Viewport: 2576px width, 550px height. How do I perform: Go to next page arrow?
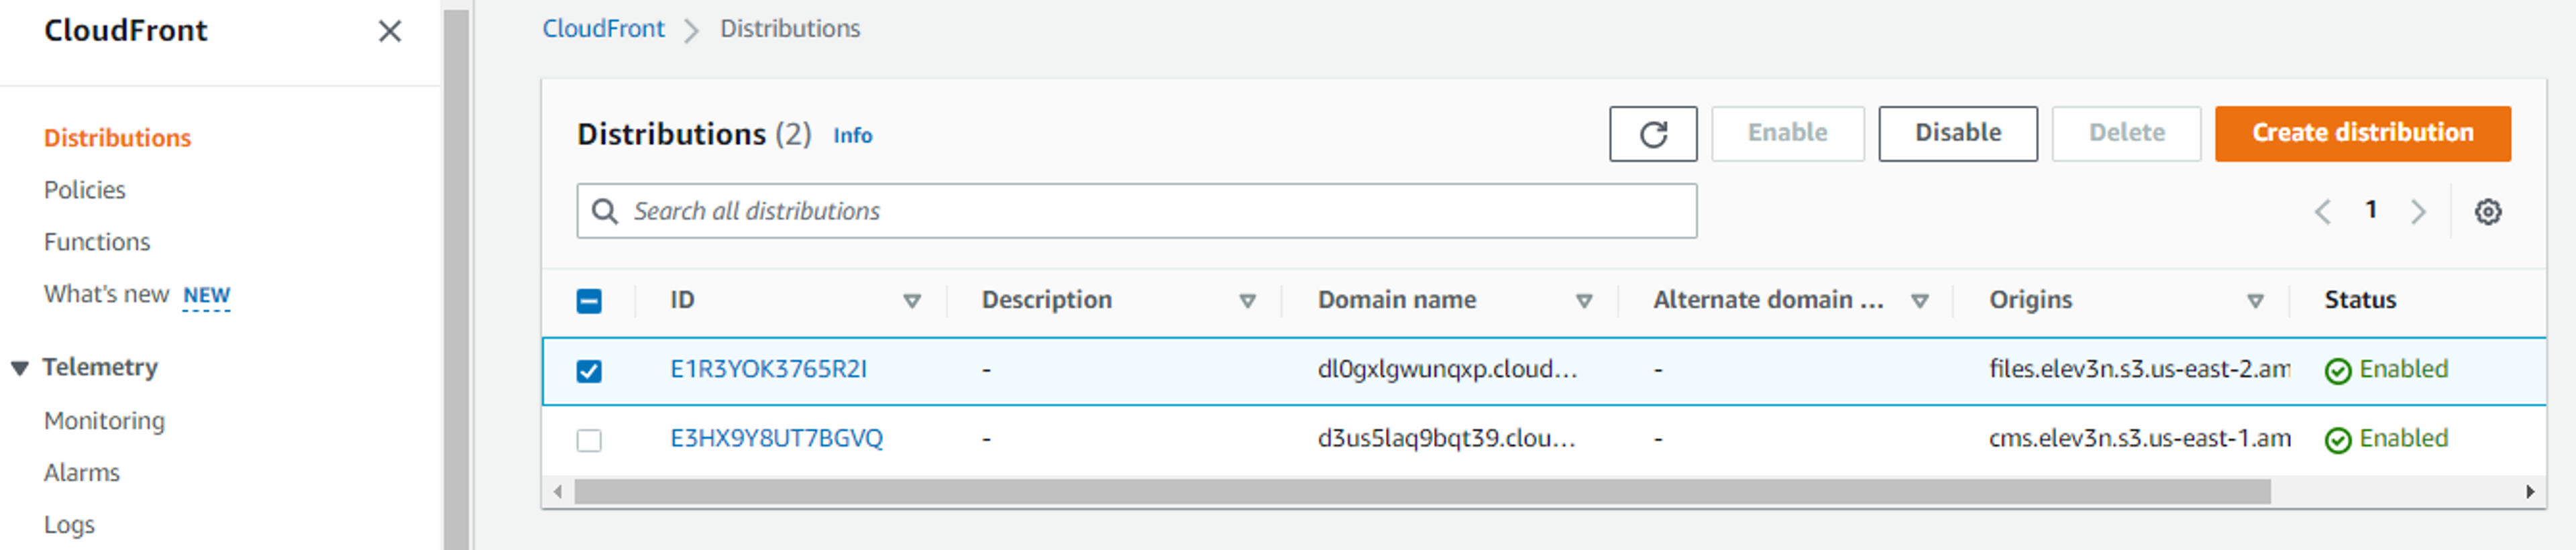coord(2418,212)
